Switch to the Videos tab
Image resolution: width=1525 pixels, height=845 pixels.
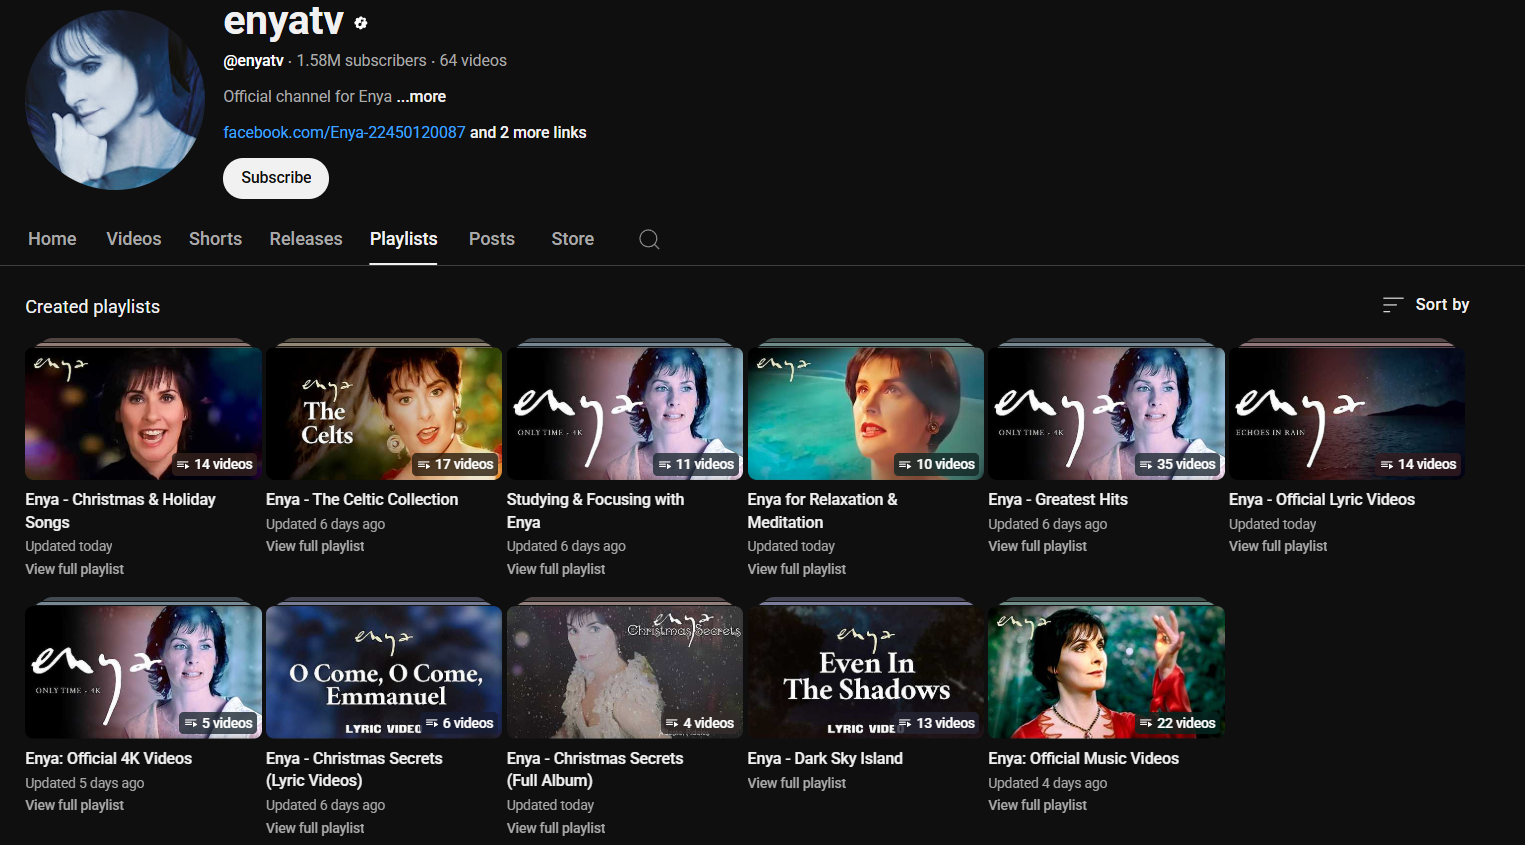tap(134, 239)
